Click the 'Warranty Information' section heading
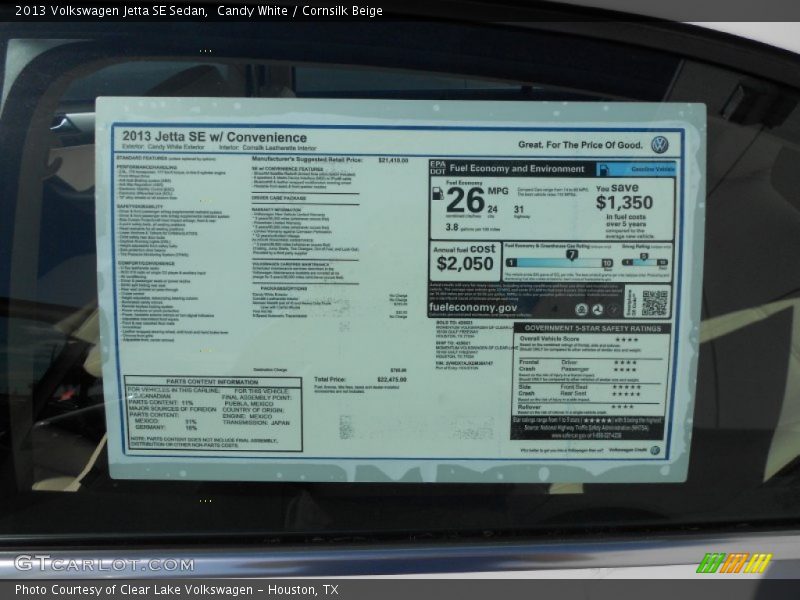 (276, 210)
